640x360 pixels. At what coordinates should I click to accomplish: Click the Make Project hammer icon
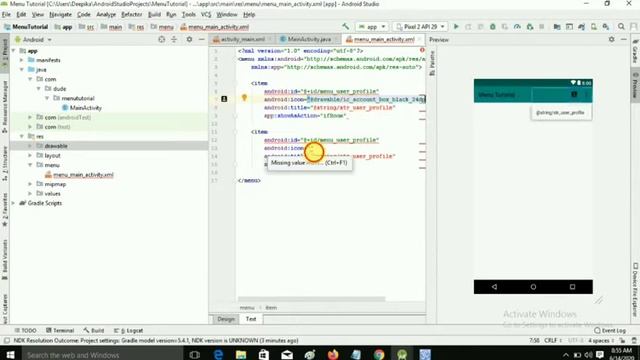(x=346, y=27)
